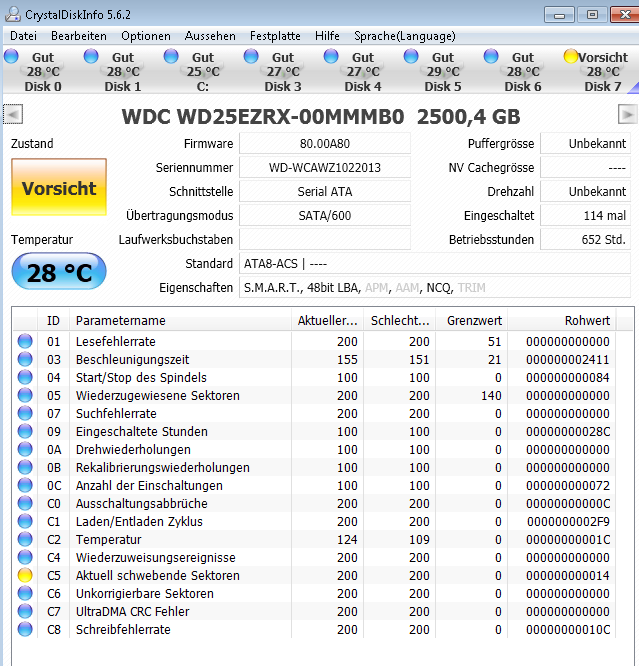Click status orb of Beschleunigungszeit row
This screenshot has height=666, width=639.
(25, 359)
